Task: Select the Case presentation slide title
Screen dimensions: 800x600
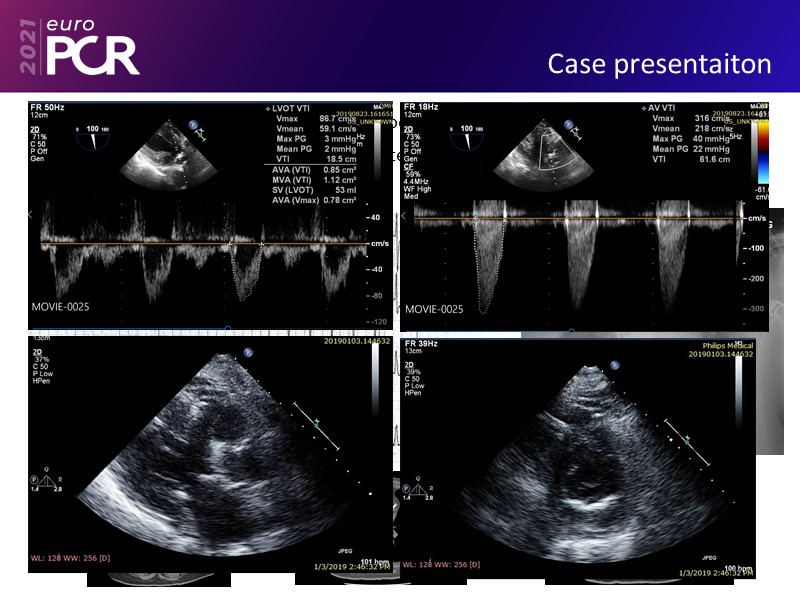Action: 659,64
